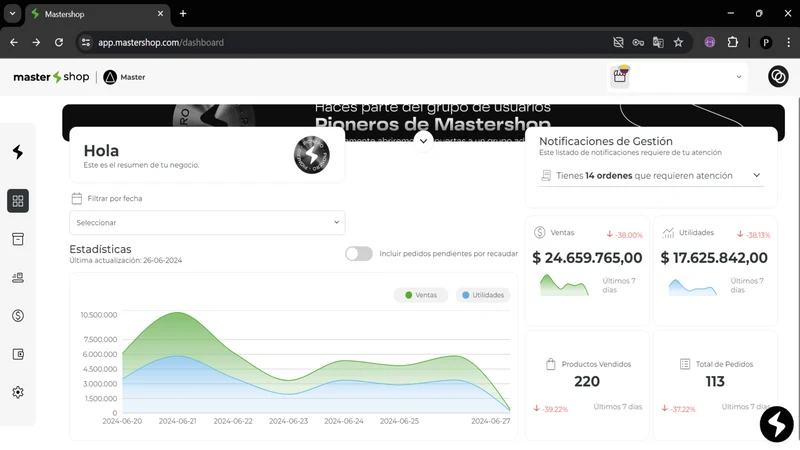
Task: Click the store icon with flag
Action: (x=620, y=77)
